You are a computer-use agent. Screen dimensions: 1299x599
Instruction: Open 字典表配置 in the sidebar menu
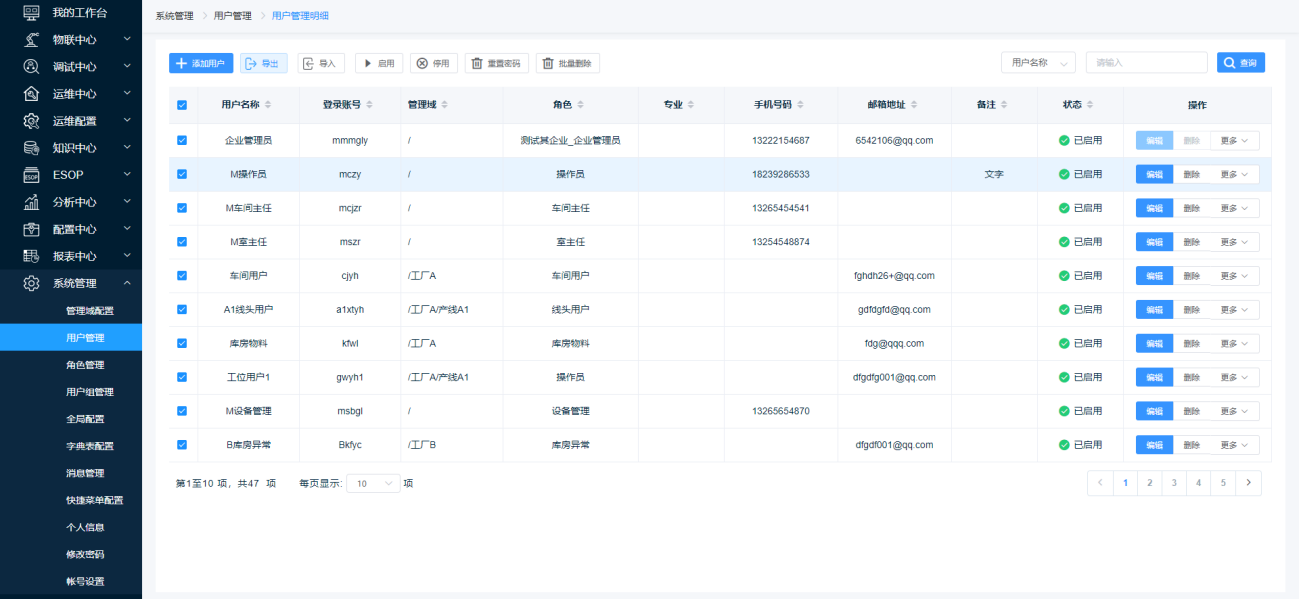pyautogui.click(x=89, y=446)
